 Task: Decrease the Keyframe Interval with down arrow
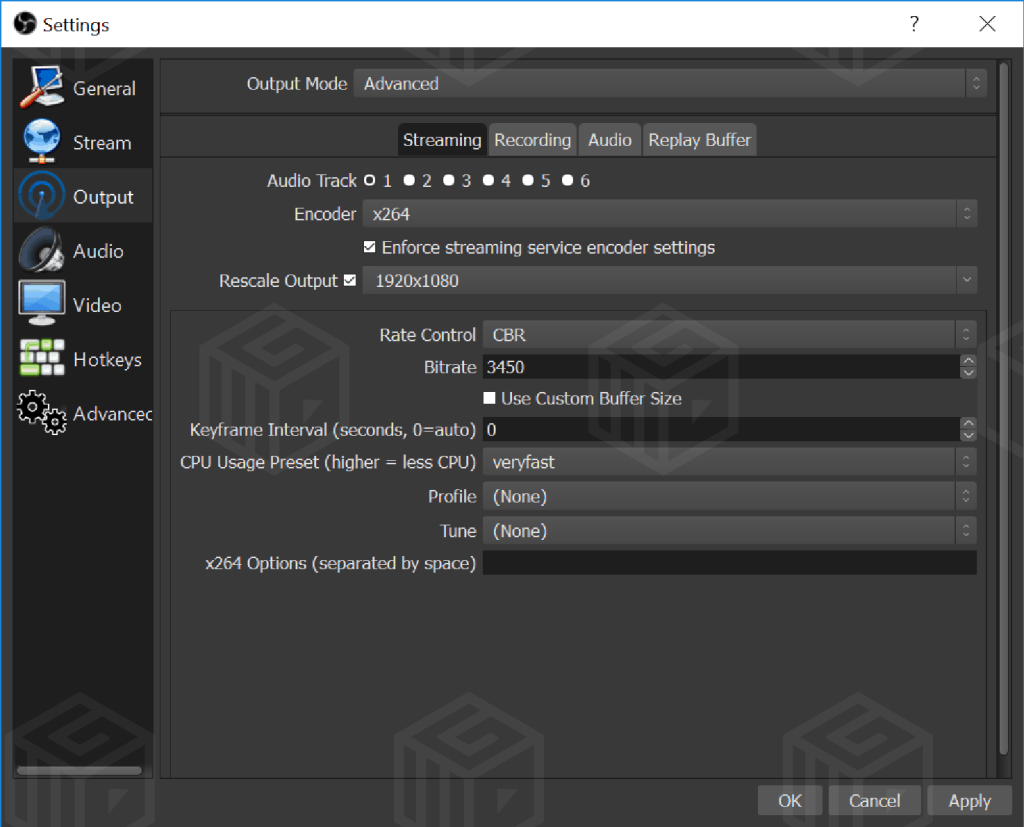point(968,435)
